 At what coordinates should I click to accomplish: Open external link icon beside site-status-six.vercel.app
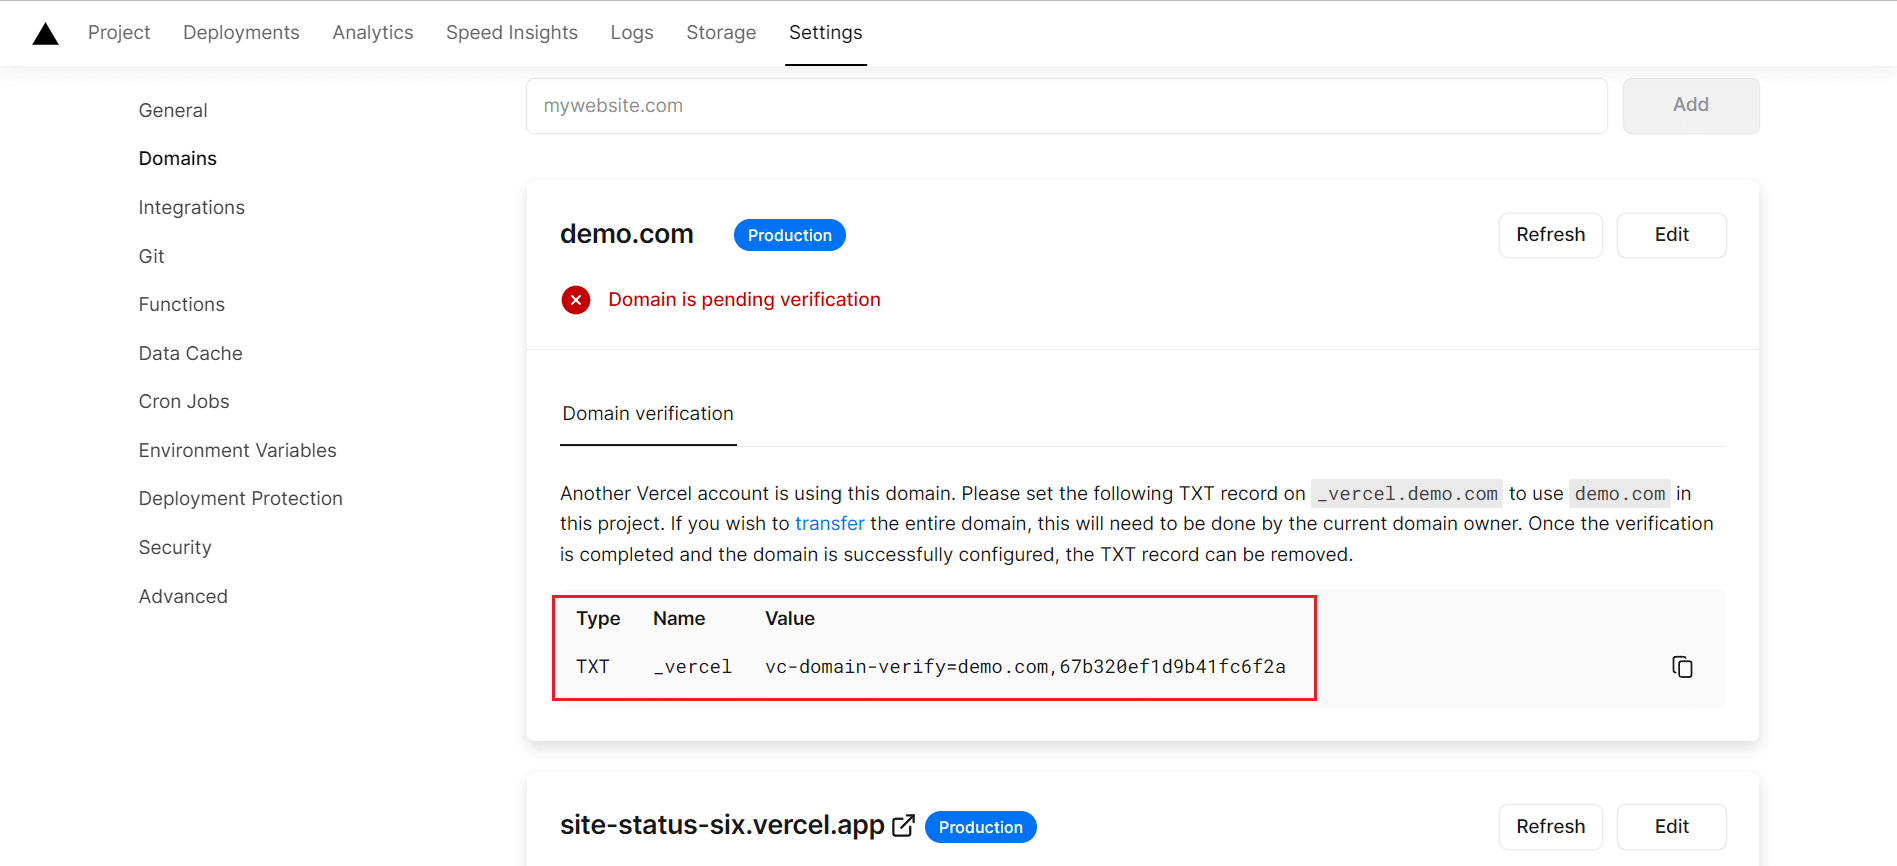pyautogui.click(x=903, y=826)
